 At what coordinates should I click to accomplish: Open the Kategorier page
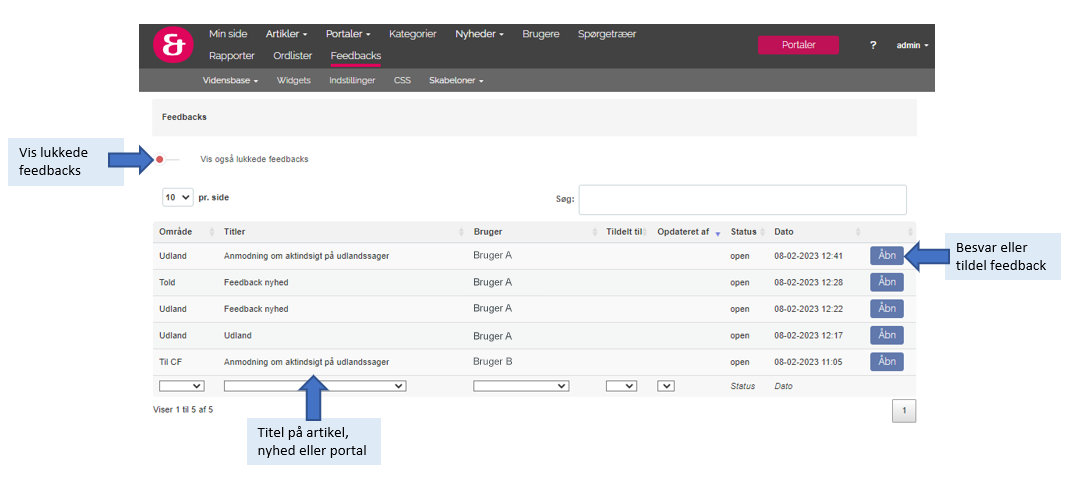[413, 34]
